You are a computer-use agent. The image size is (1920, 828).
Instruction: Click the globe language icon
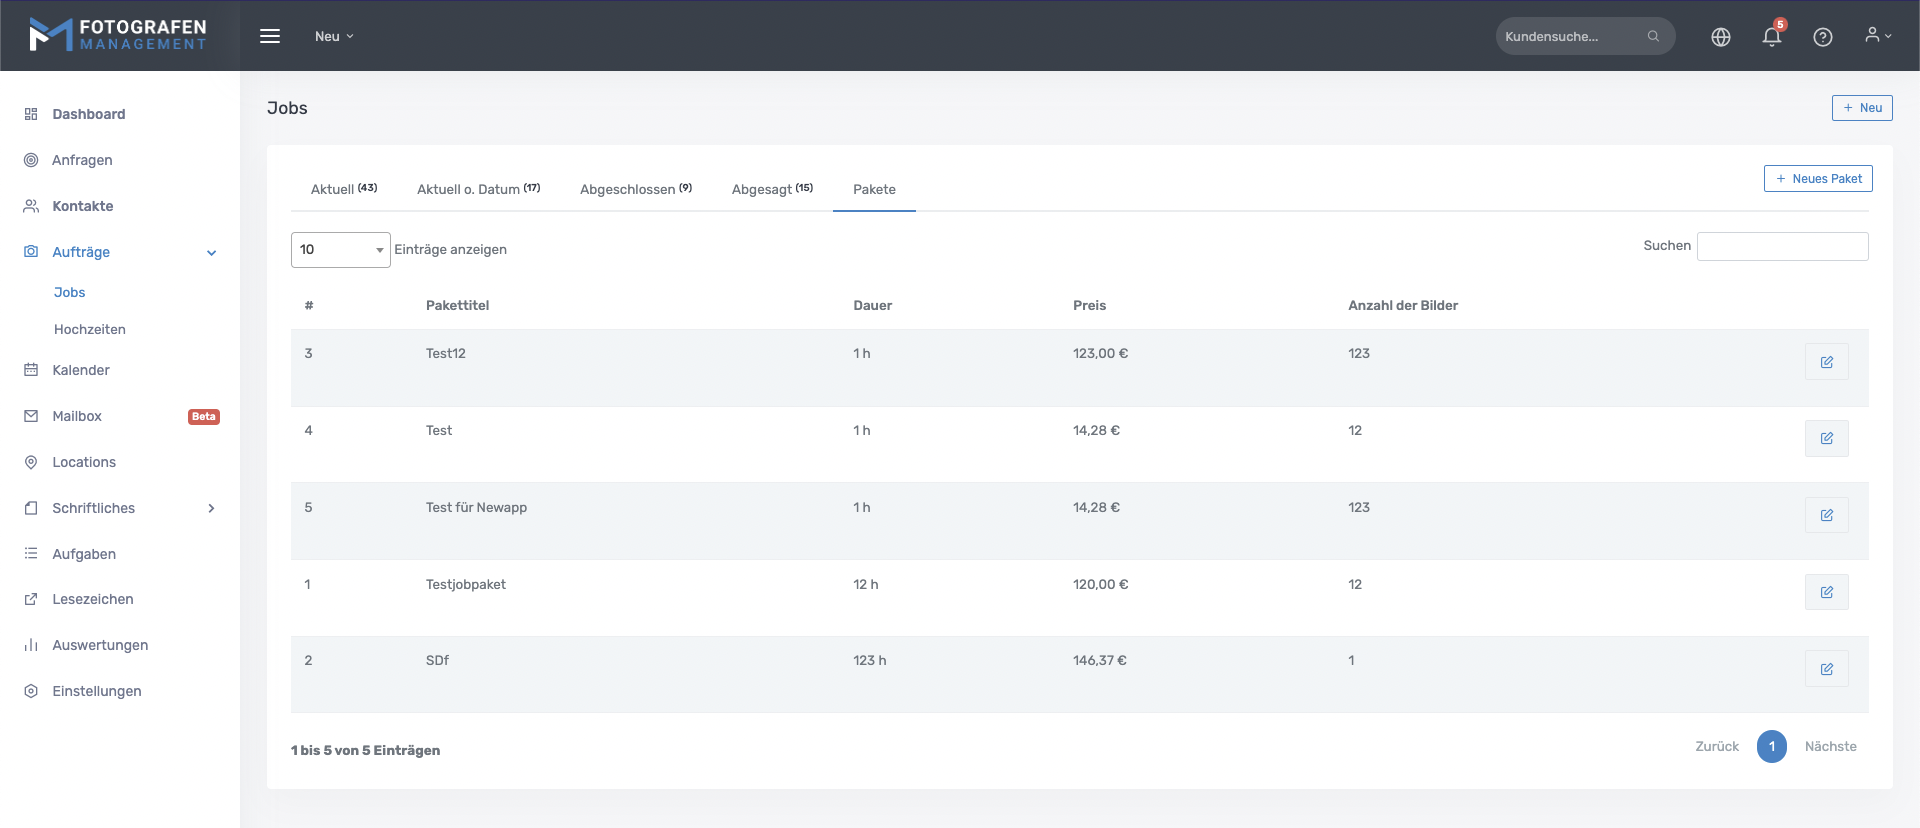click(1720, 37)
